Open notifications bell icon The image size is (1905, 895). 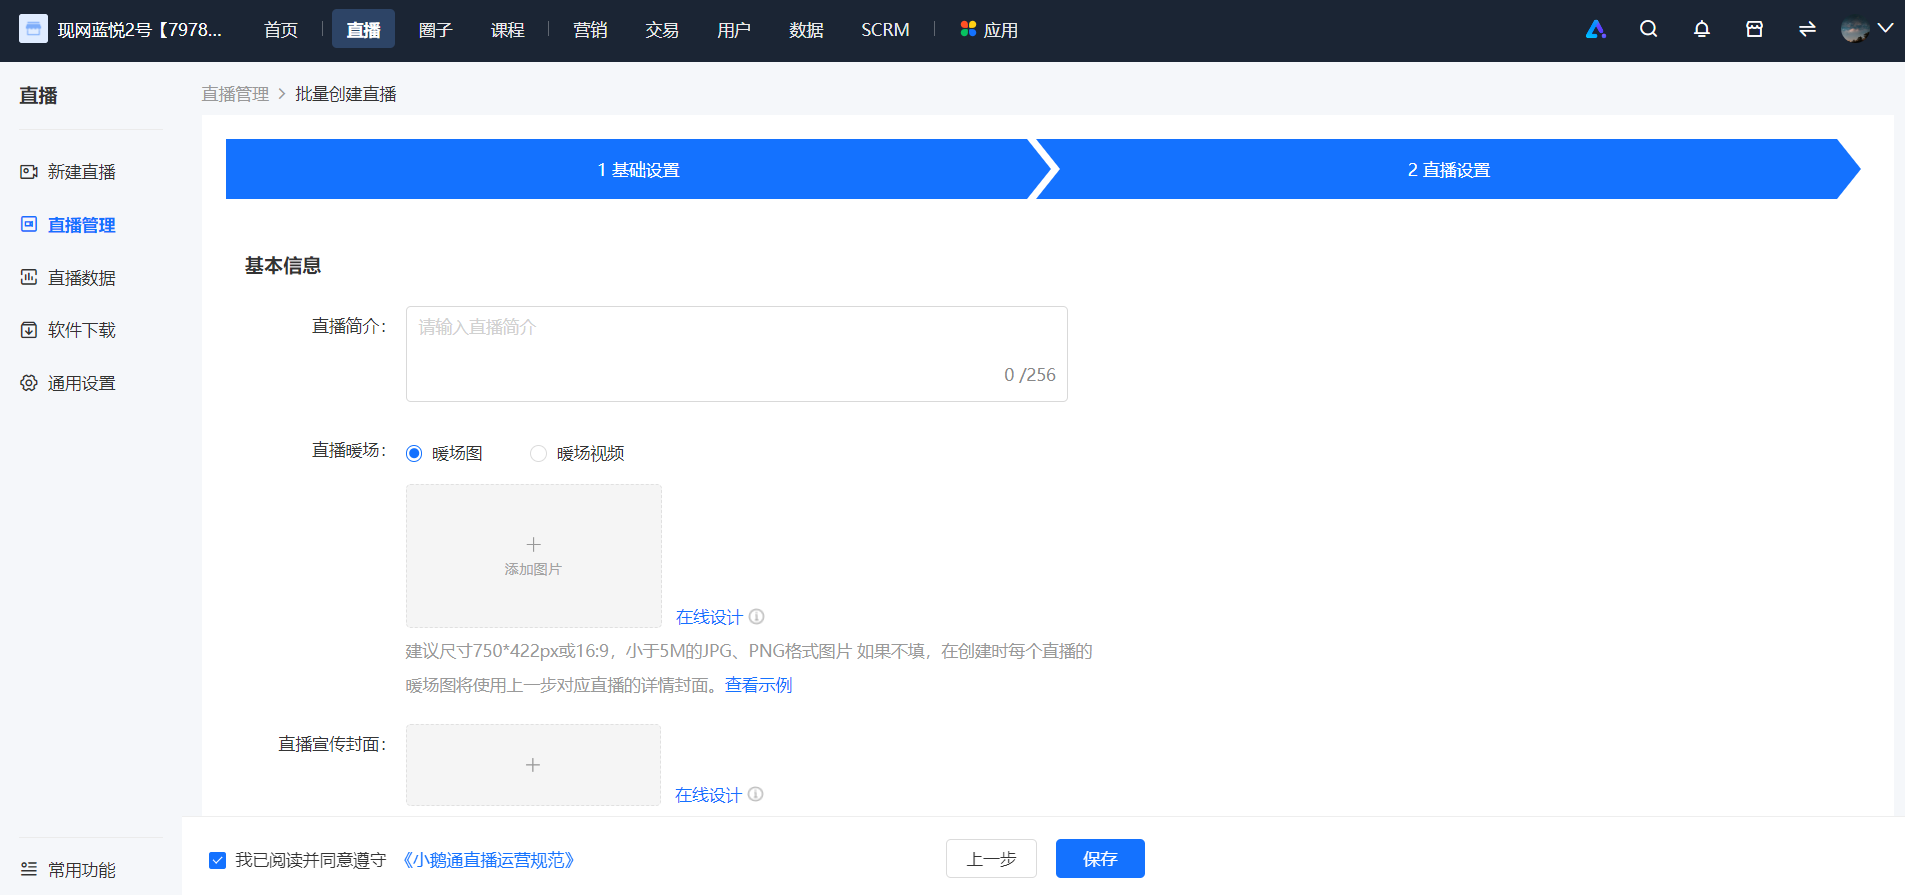coord(1701,29)
